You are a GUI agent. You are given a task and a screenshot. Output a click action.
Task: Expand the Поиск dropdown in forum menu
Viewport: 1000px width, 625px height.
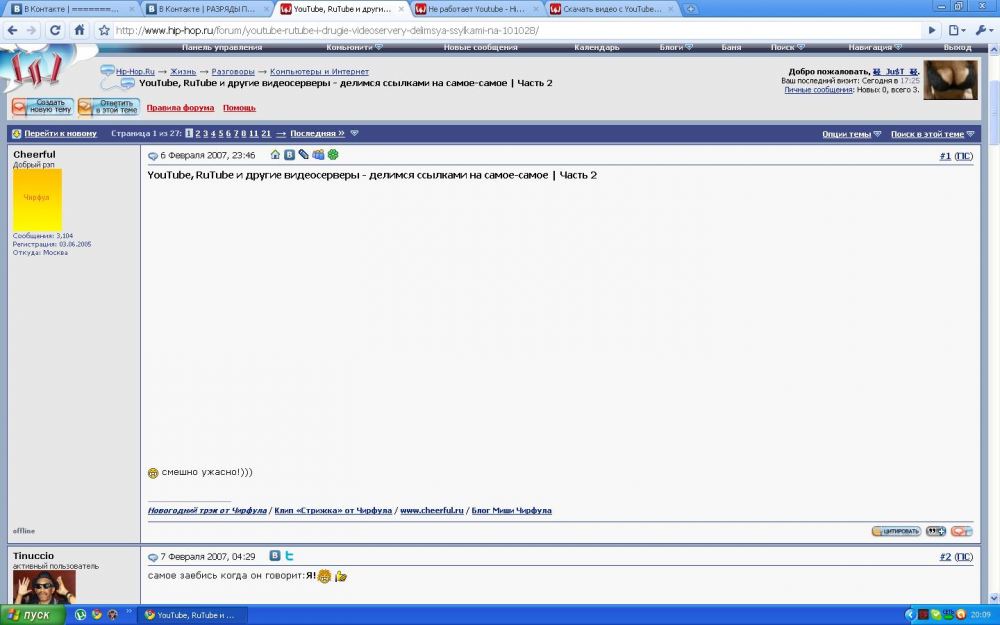(x=788, y=47)
